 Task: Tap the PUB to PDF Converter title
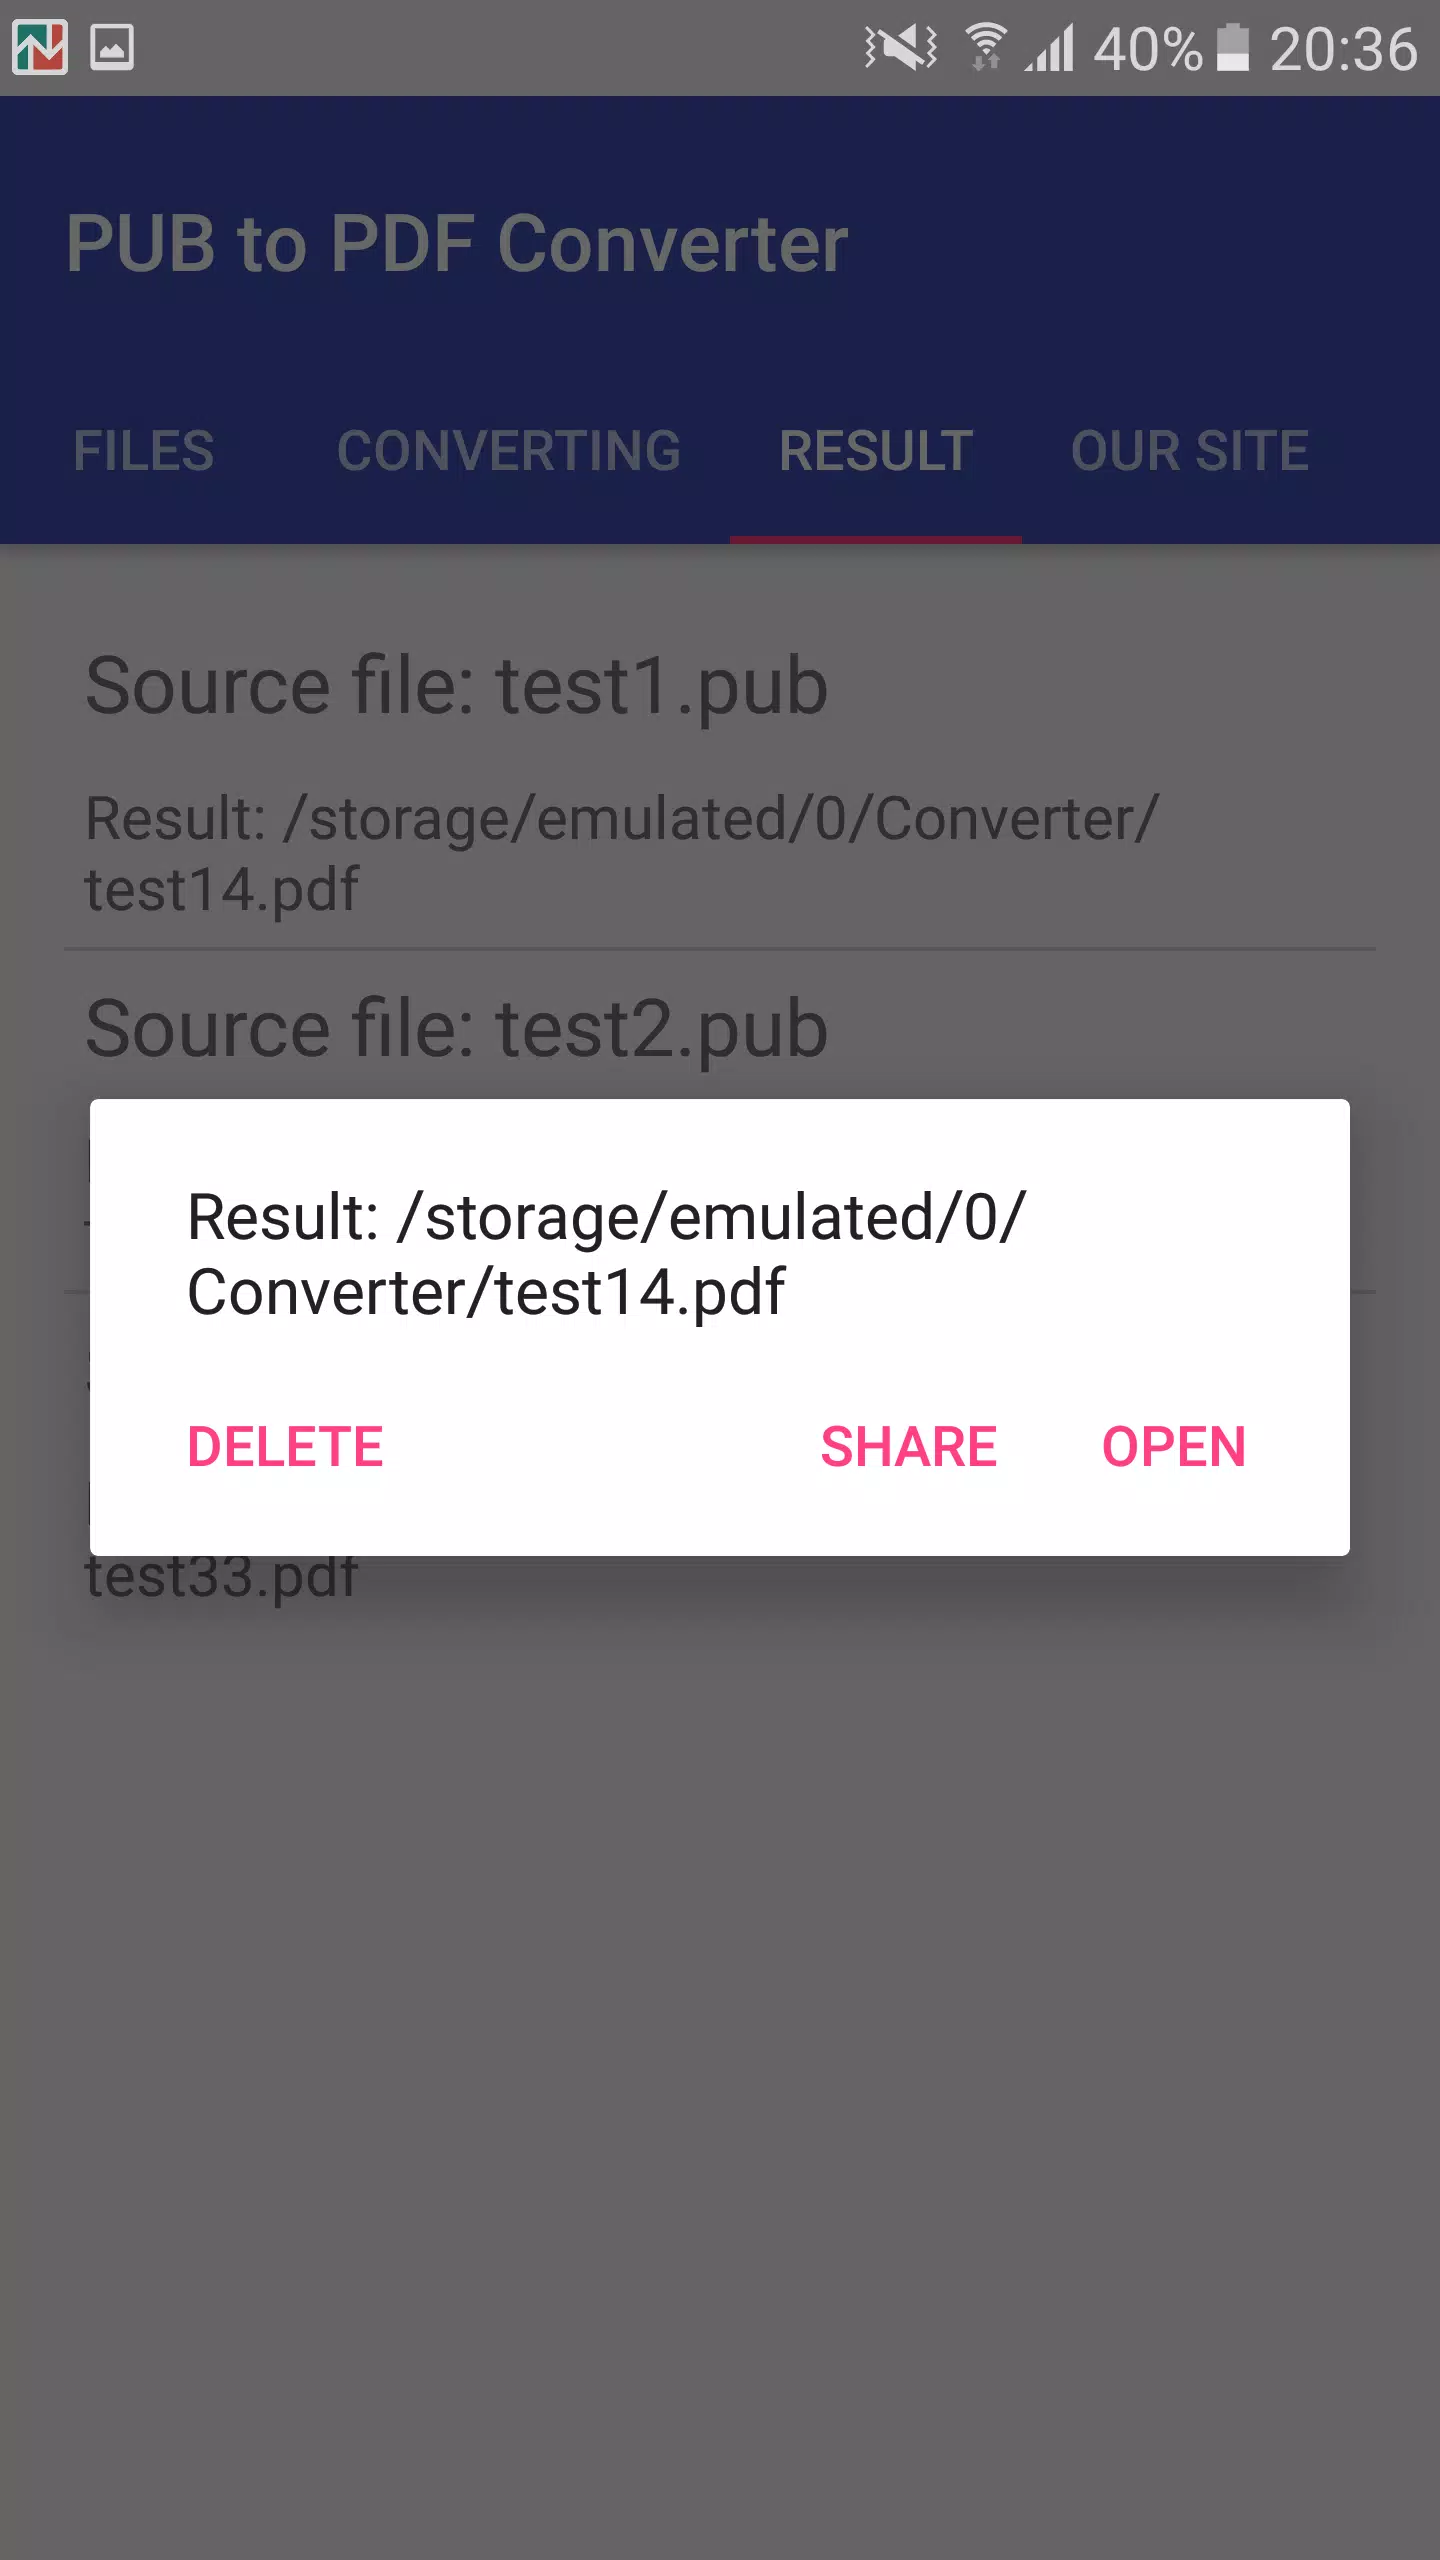pos(457,244)
